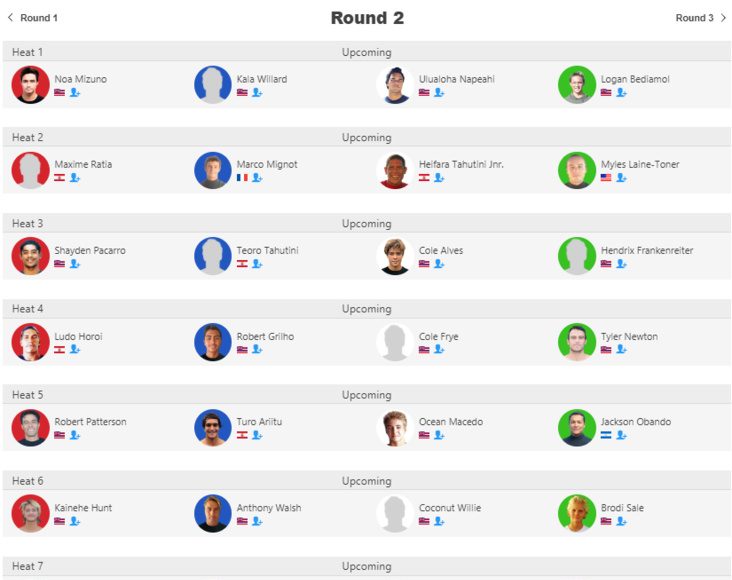Follow Coconut Willie using add-user icon

pos(439,521)
